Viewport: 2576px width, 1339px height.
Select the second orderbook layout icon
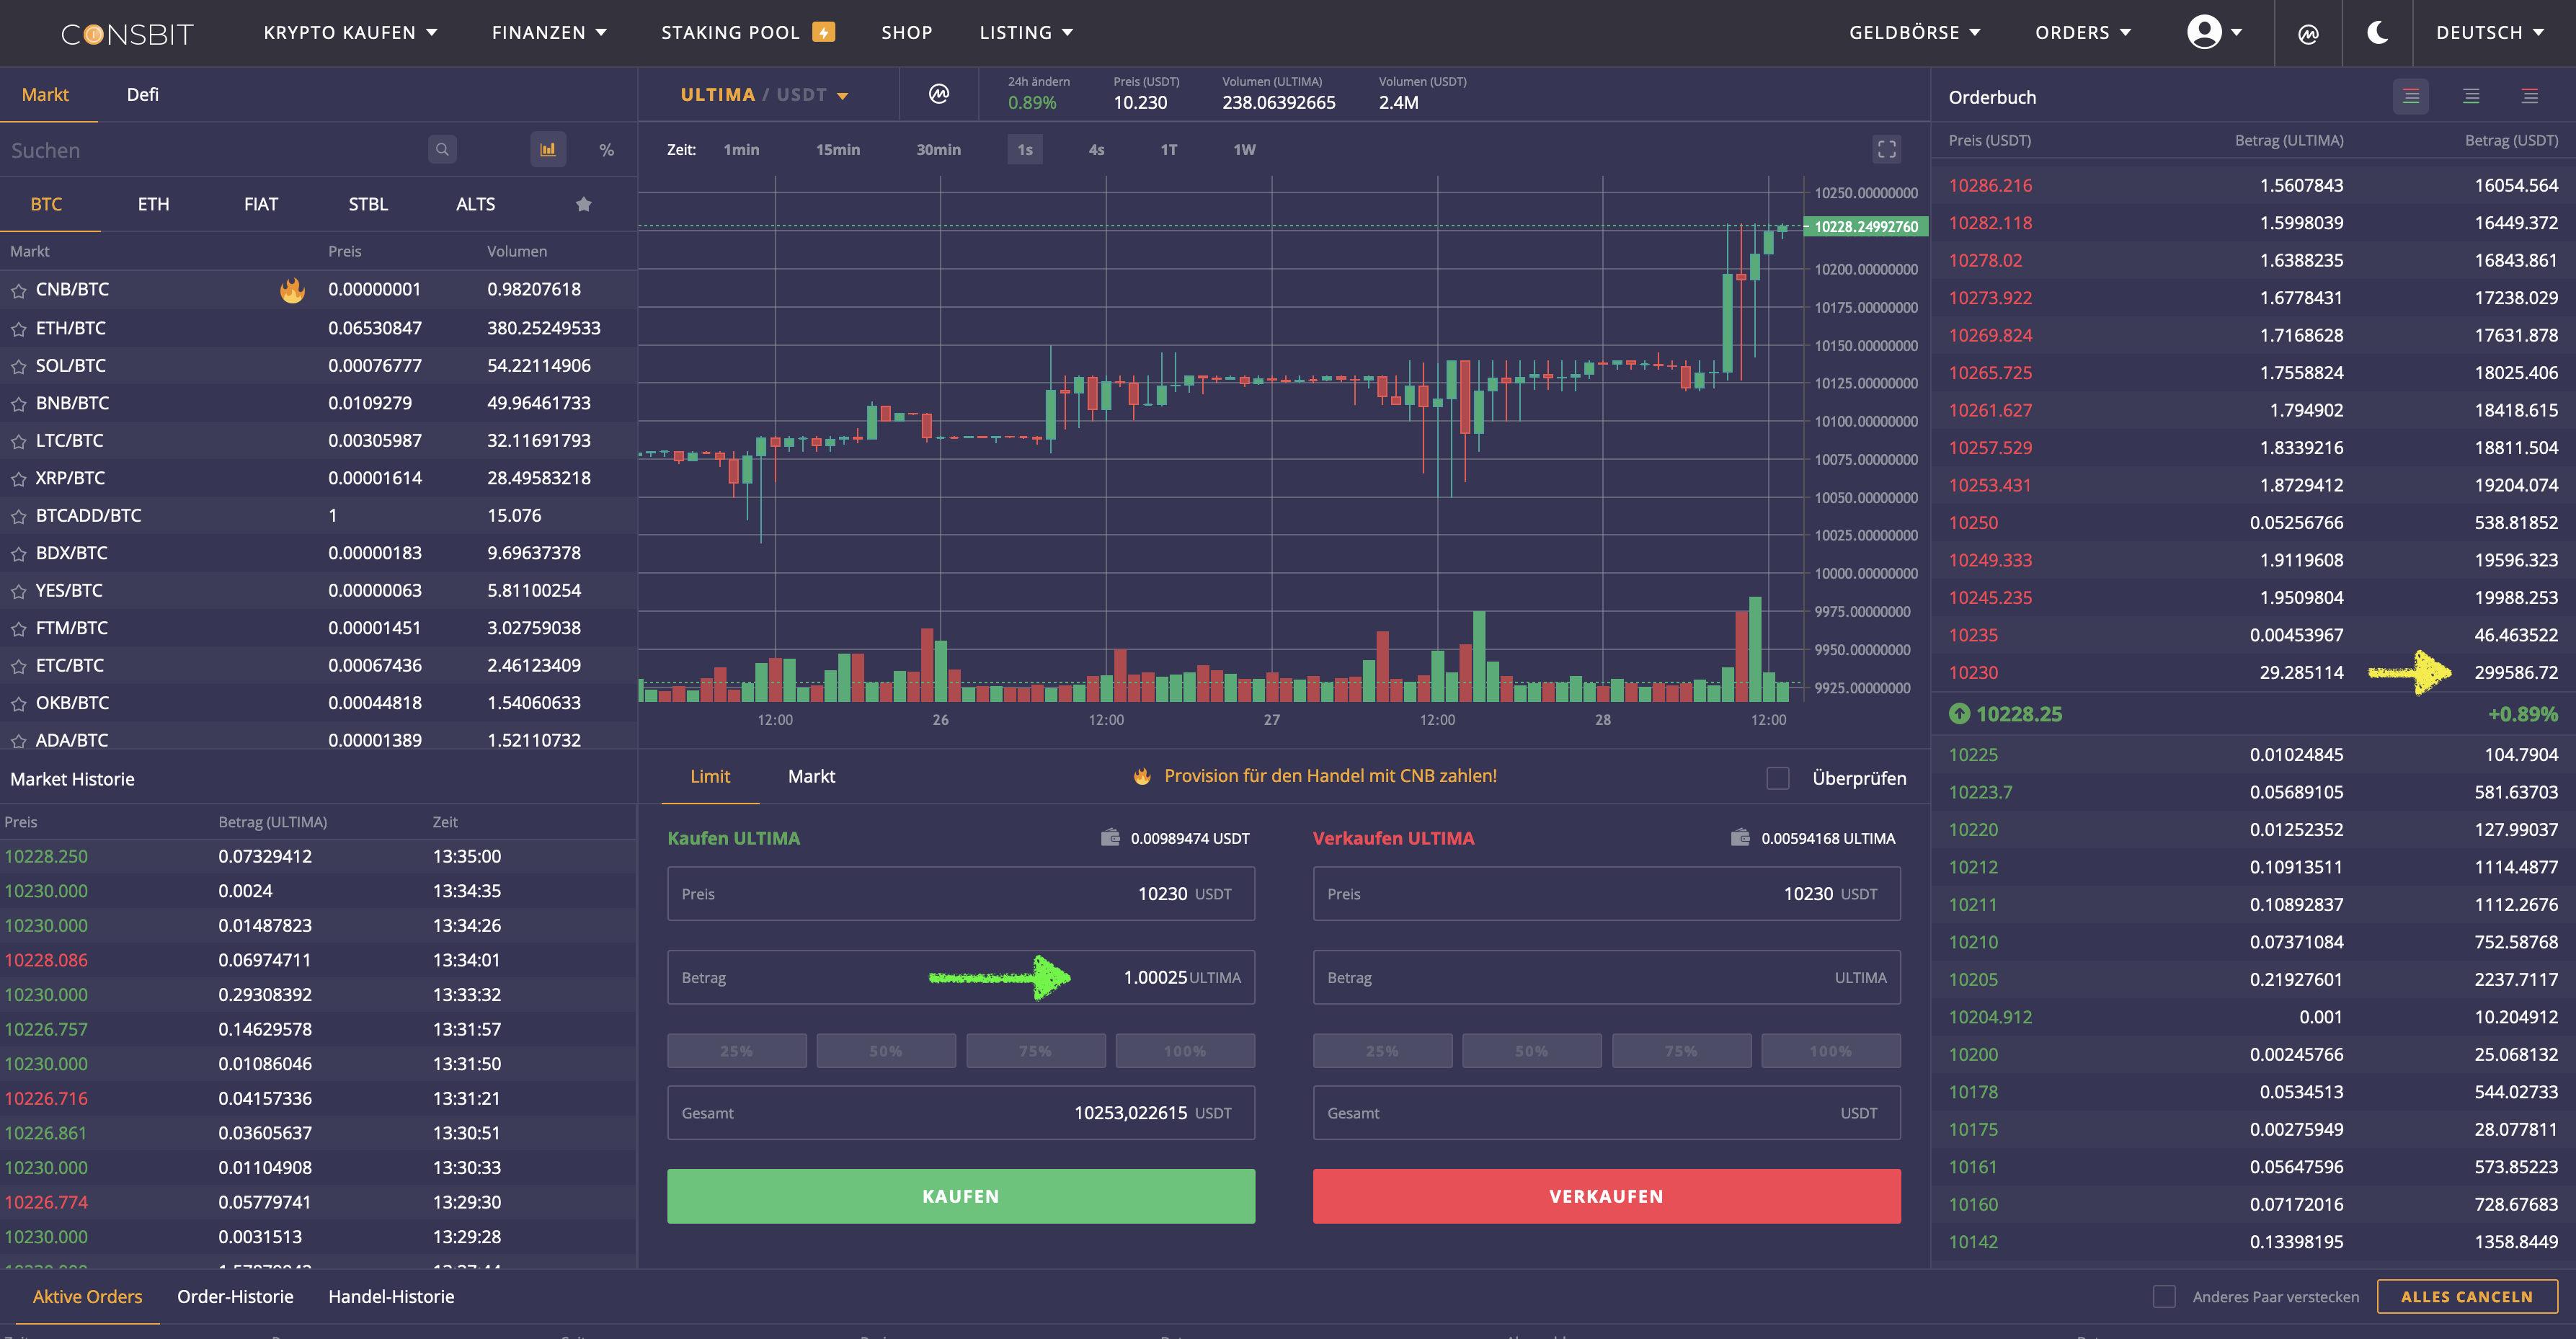(x=2470, y=97)
